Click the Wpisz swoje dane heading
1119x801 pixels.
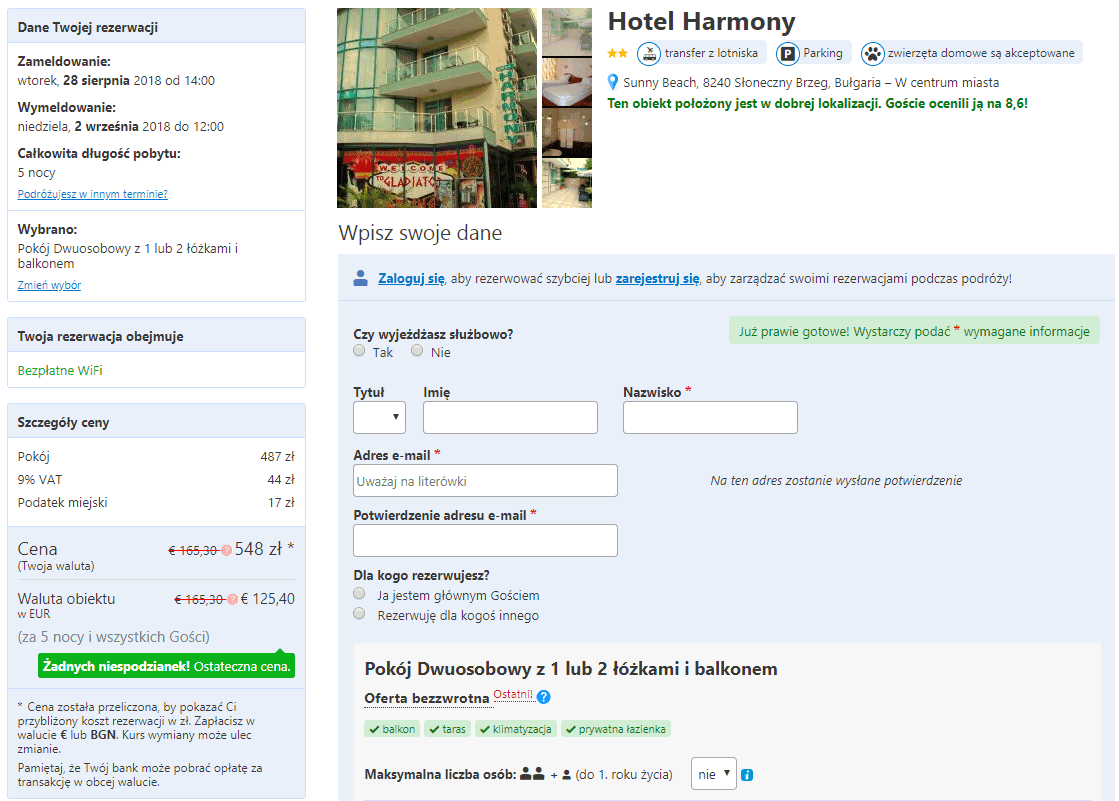coord(420,233)
